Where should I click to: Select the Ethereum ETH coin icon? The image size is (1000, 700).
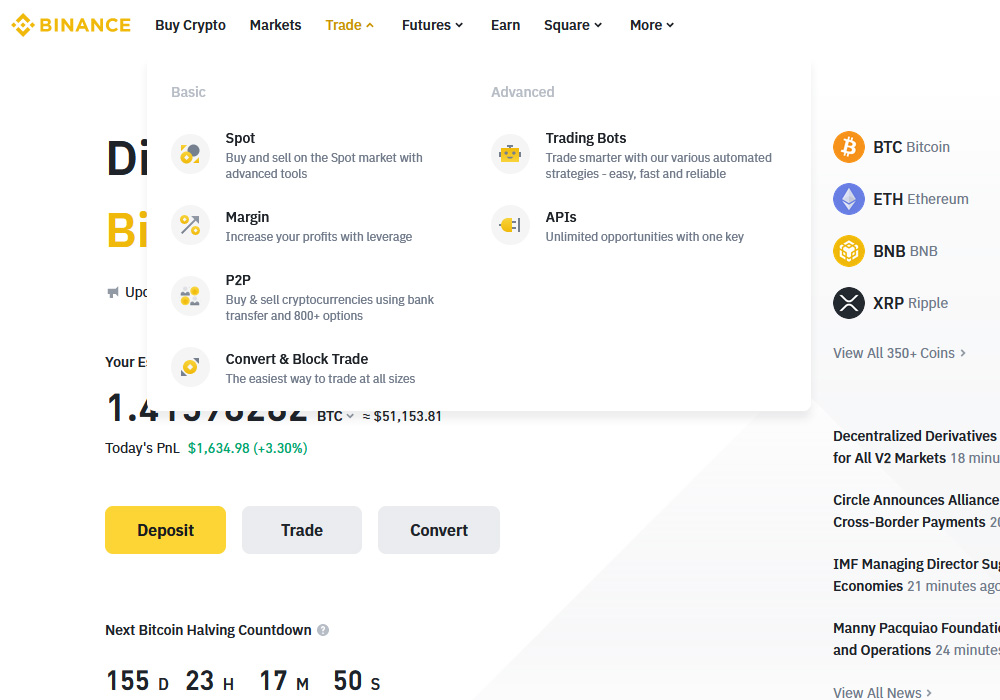pos(849,199)
